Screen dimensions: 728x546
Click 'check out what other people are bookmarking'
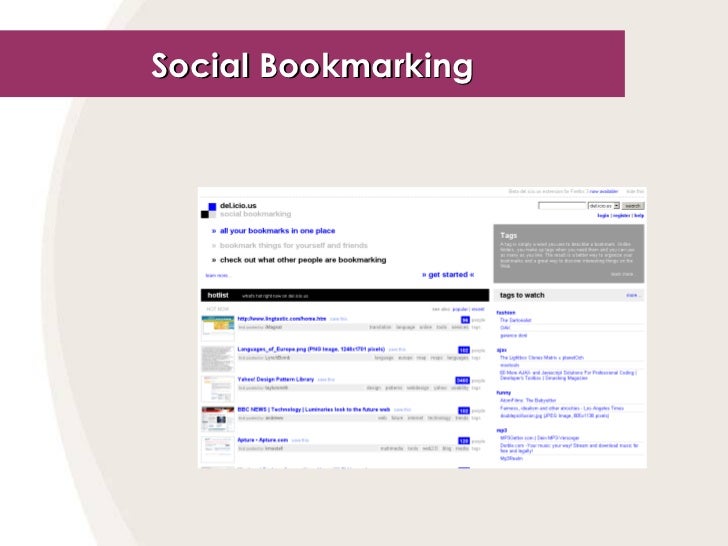pos(303,260)
